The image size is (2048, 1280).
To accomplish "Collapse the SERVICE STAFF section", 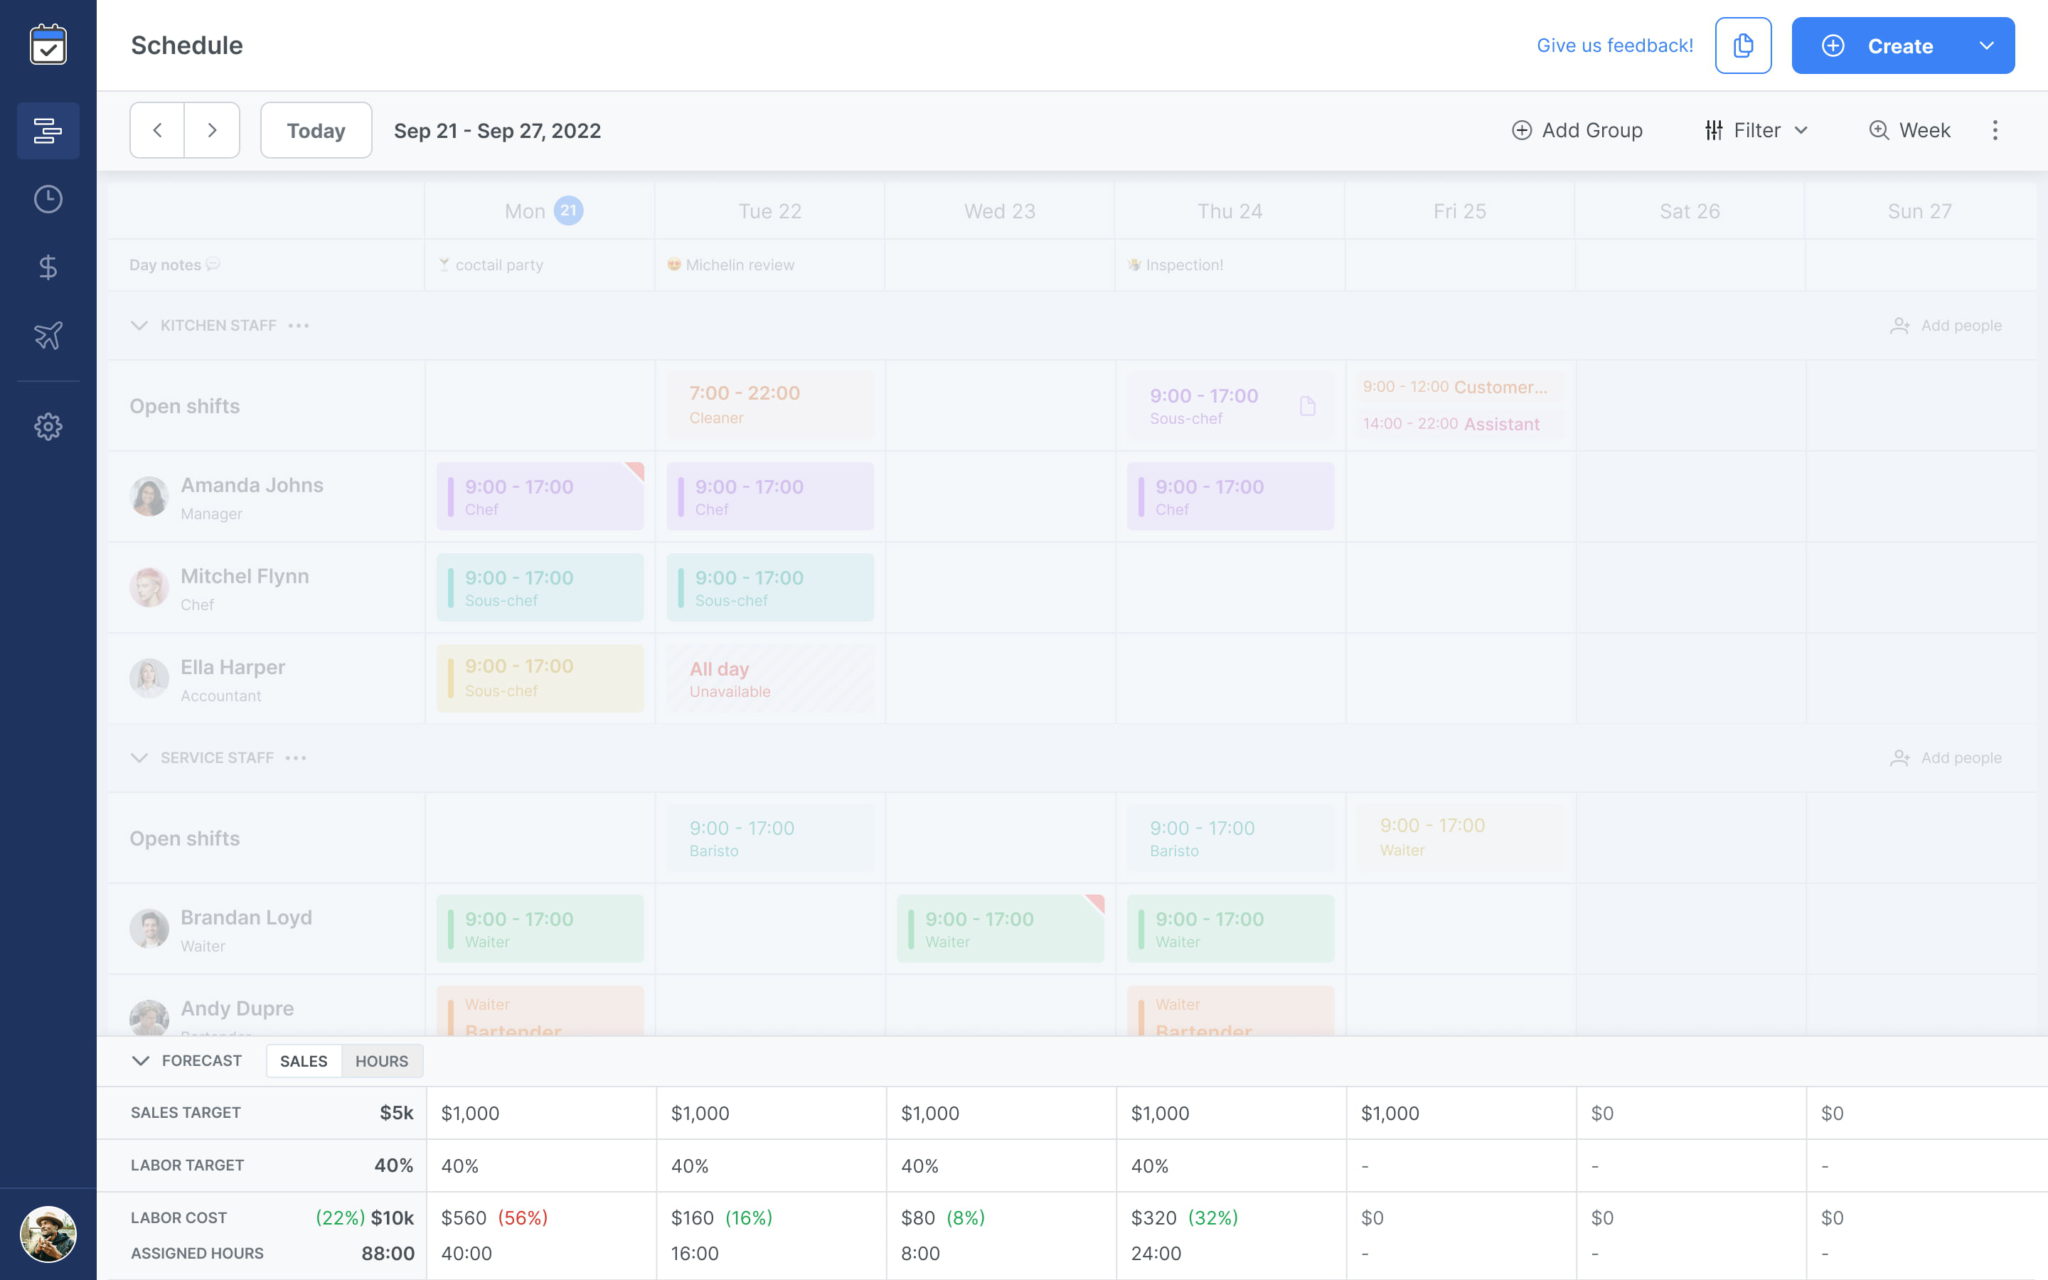I will click(139, 757).
